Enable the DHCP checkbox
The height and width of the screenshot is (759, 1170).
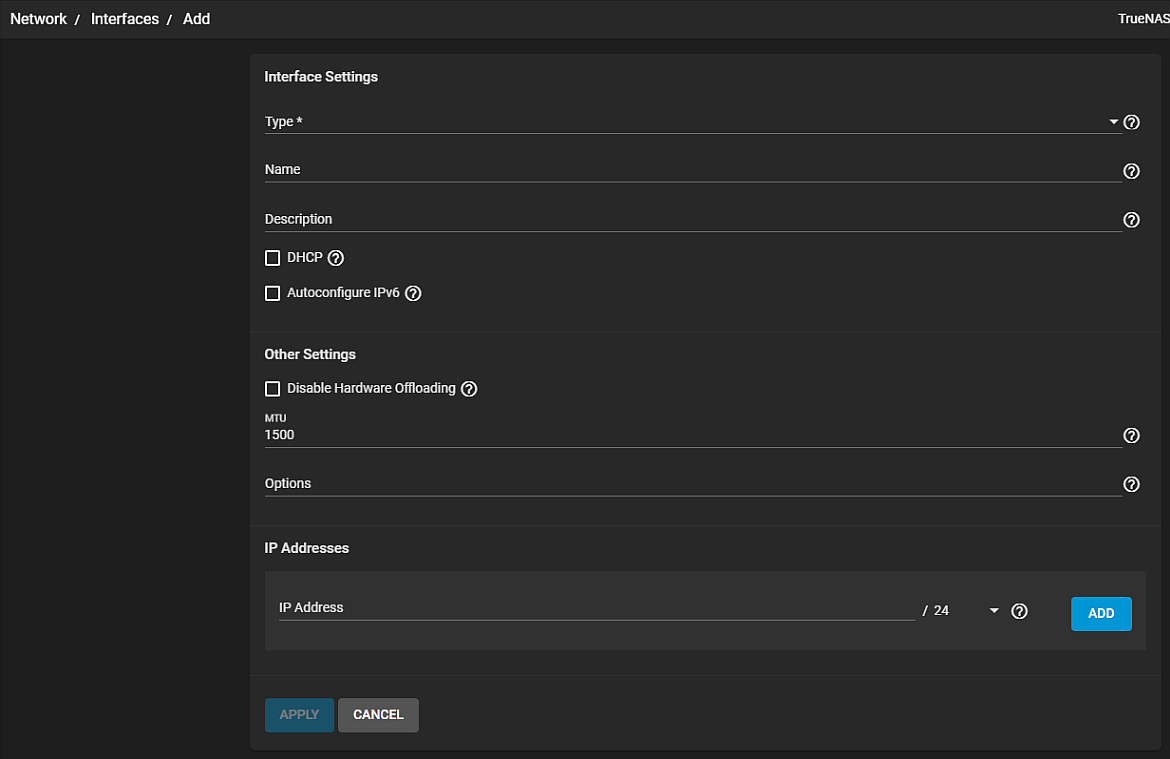coord(272,258)
